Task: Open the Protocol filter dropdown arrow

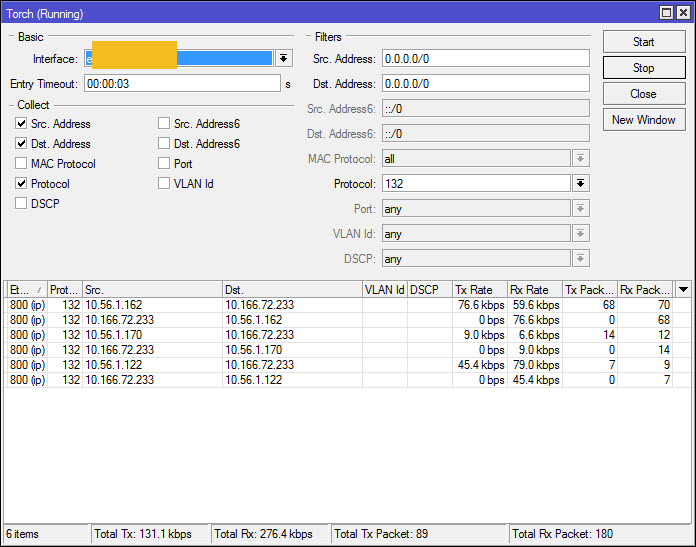Action: tap(581, 183)
